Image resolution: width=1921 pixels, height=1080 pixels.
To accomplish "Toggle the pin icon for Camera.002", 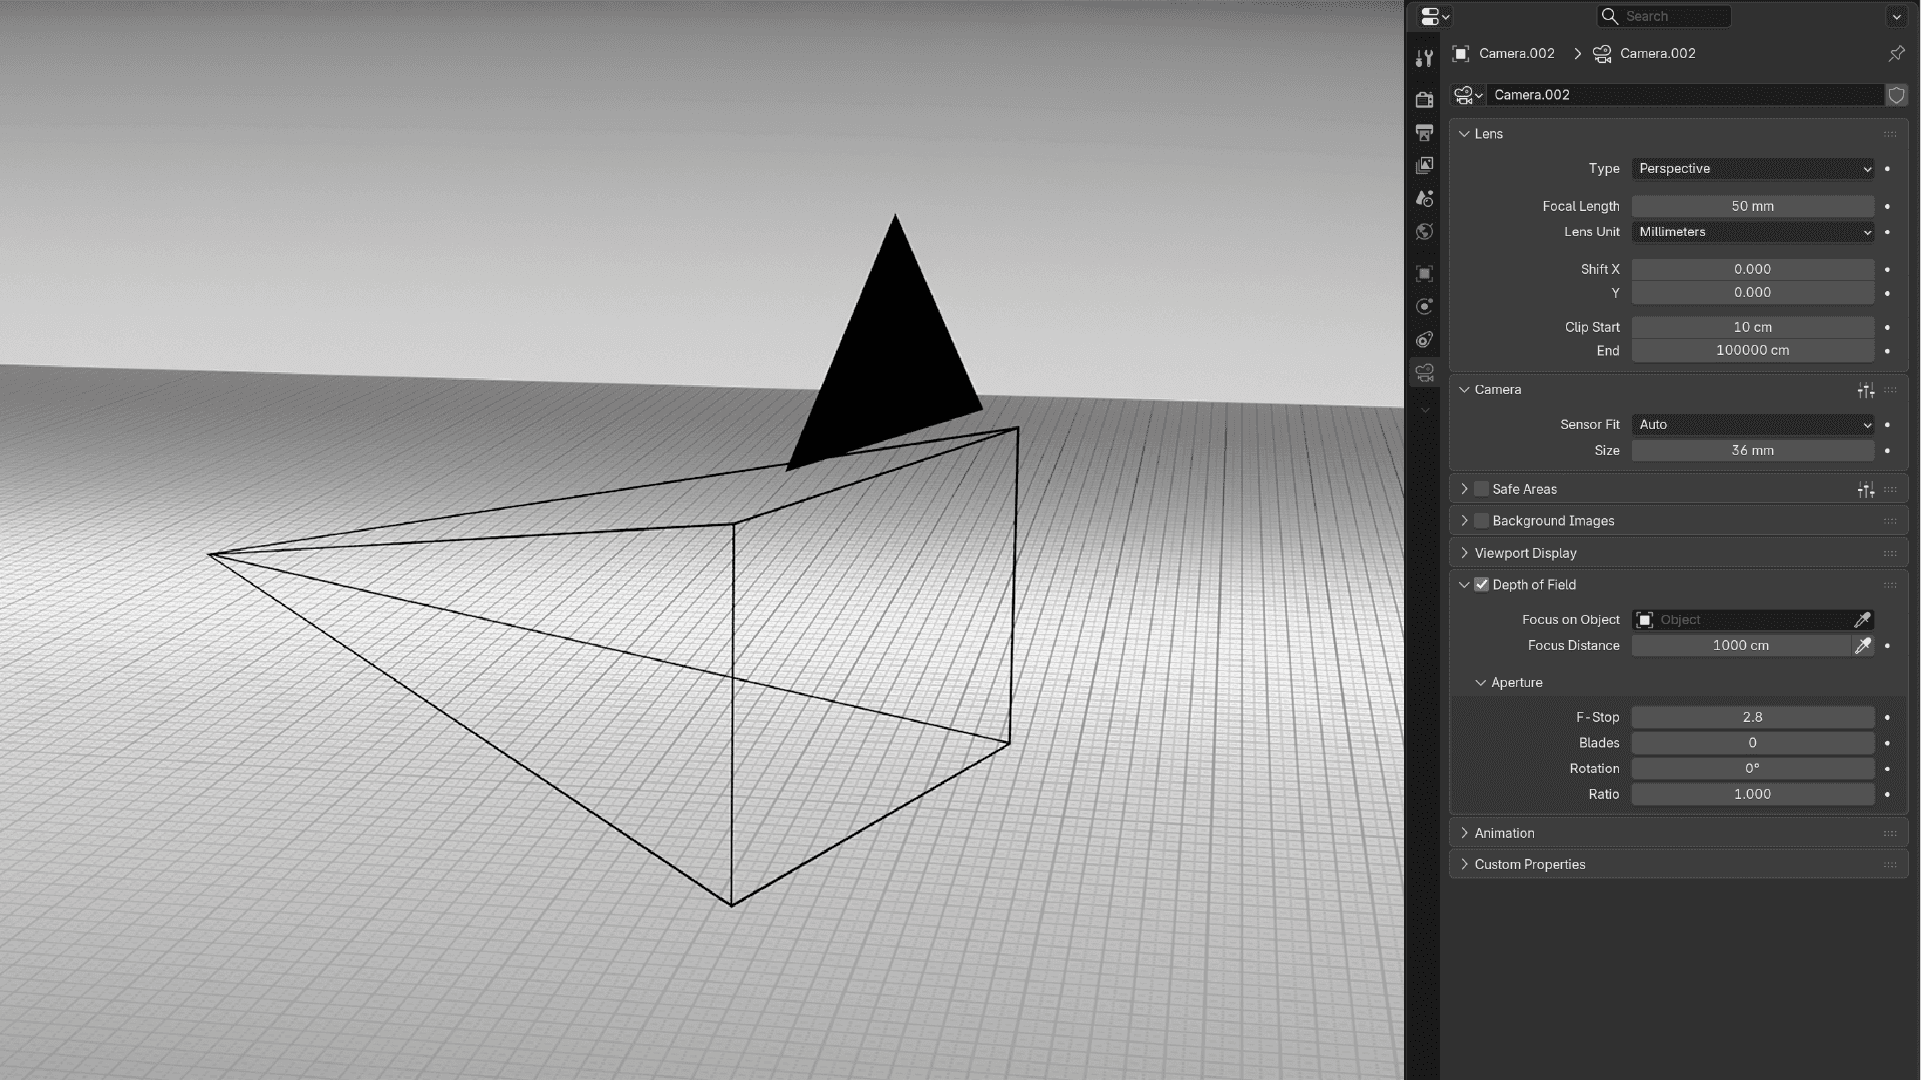I will pos(1896,53).
